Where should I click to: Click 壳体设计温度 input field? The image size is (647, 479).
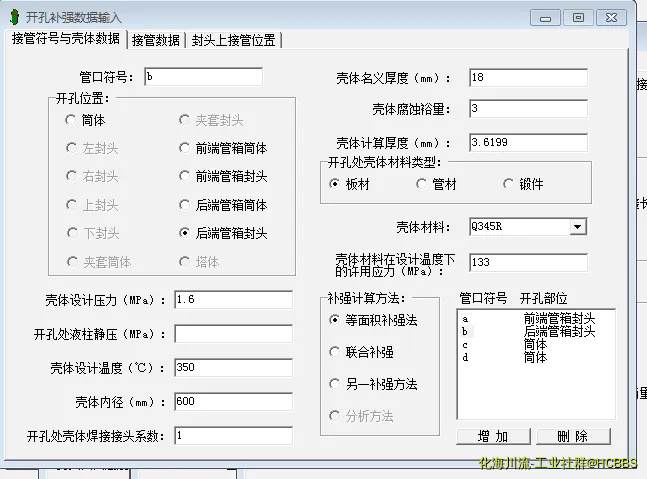pos(234,368)
